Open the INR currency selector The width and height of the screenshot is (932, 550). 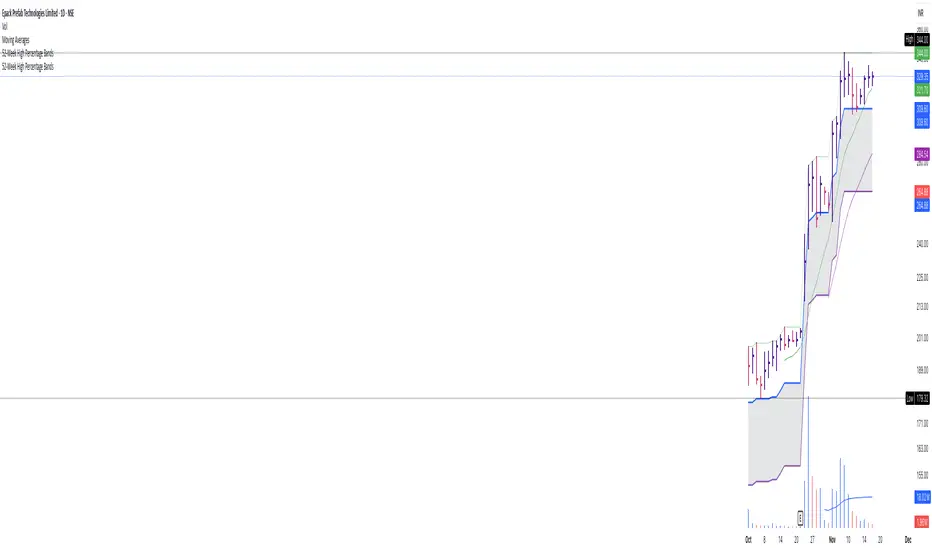click(918, 14)
